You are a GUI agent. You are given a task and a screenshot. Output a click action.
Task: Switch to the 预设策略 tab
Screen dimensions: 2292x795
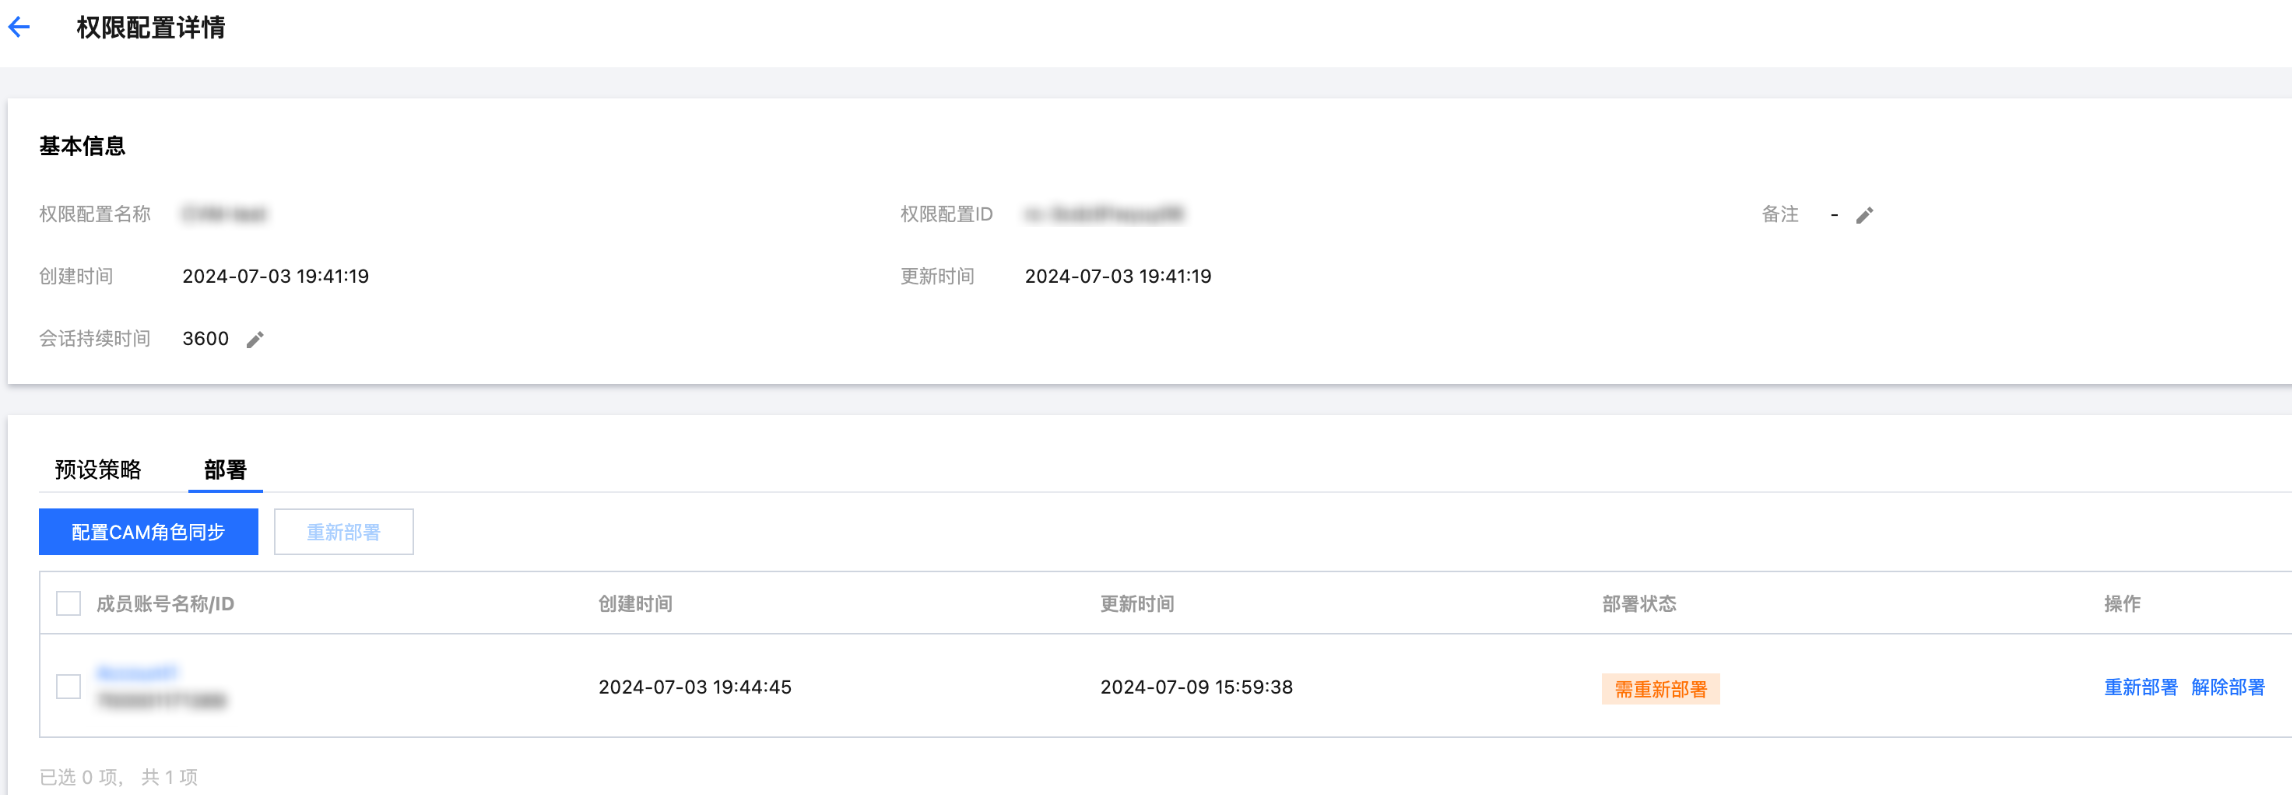coord(98,469)
